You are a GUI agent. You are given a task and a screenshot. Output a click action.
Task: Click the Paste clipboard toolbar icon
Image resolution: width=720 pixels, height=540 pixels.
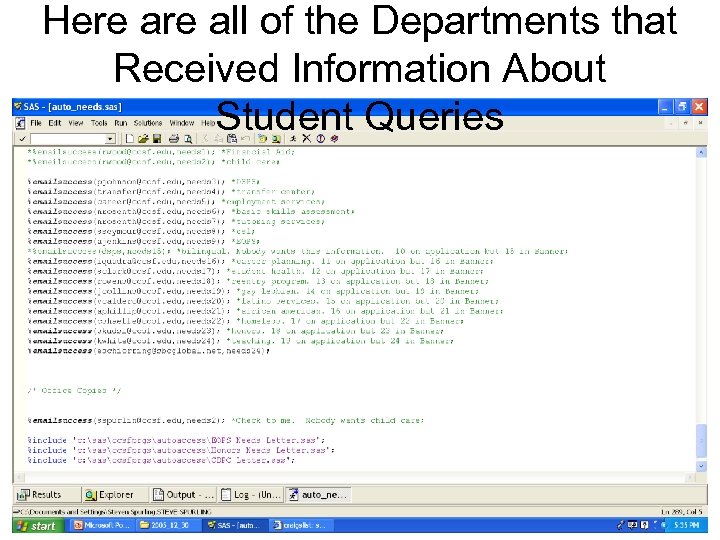pos(232,139)
